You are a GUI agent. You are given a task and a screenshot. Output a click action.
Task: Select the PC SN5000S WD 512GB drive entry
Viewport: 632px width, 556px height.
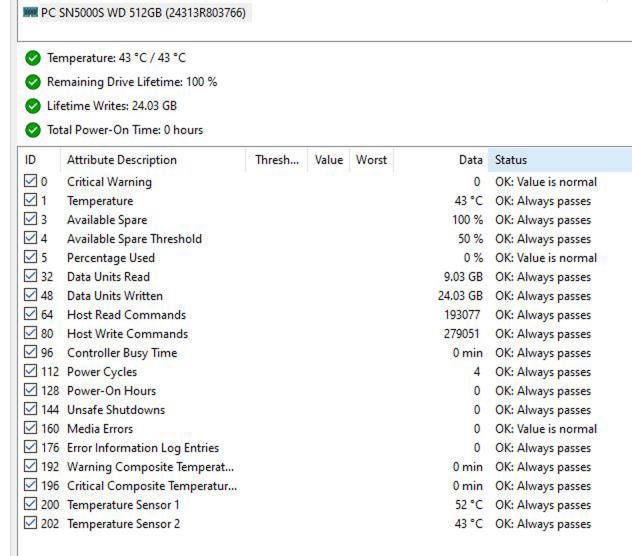(x=137, y=13)
